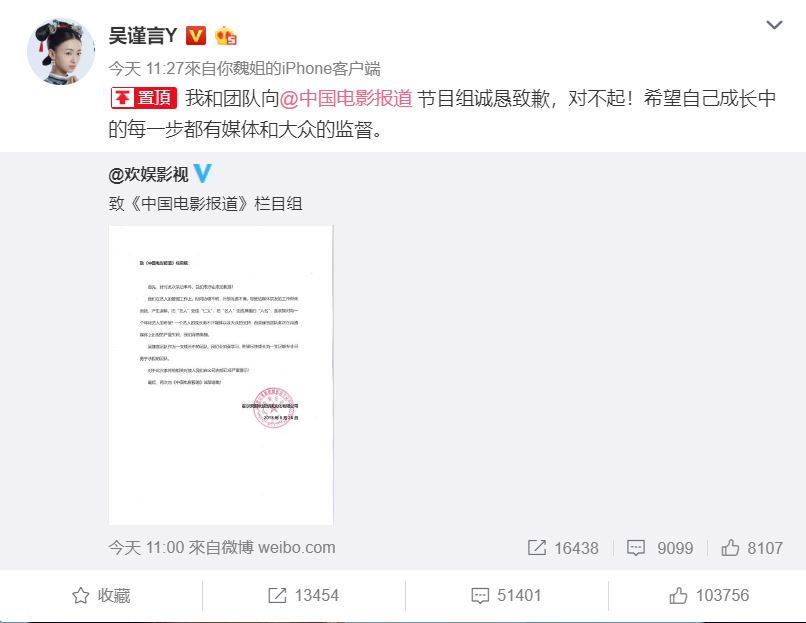Open the @欢娱影视 account link
Viewport: 806px width, 623px height.
tap(149, 175)
